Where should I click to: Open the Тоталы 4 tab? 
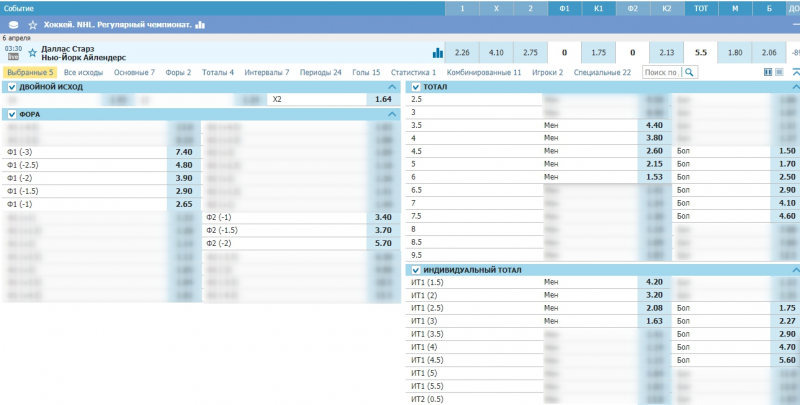pos(217,73)
